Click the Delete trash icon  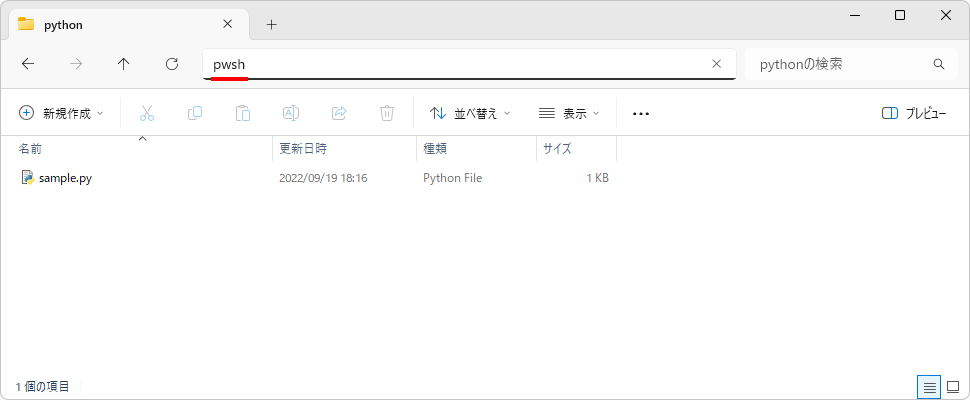387,113
